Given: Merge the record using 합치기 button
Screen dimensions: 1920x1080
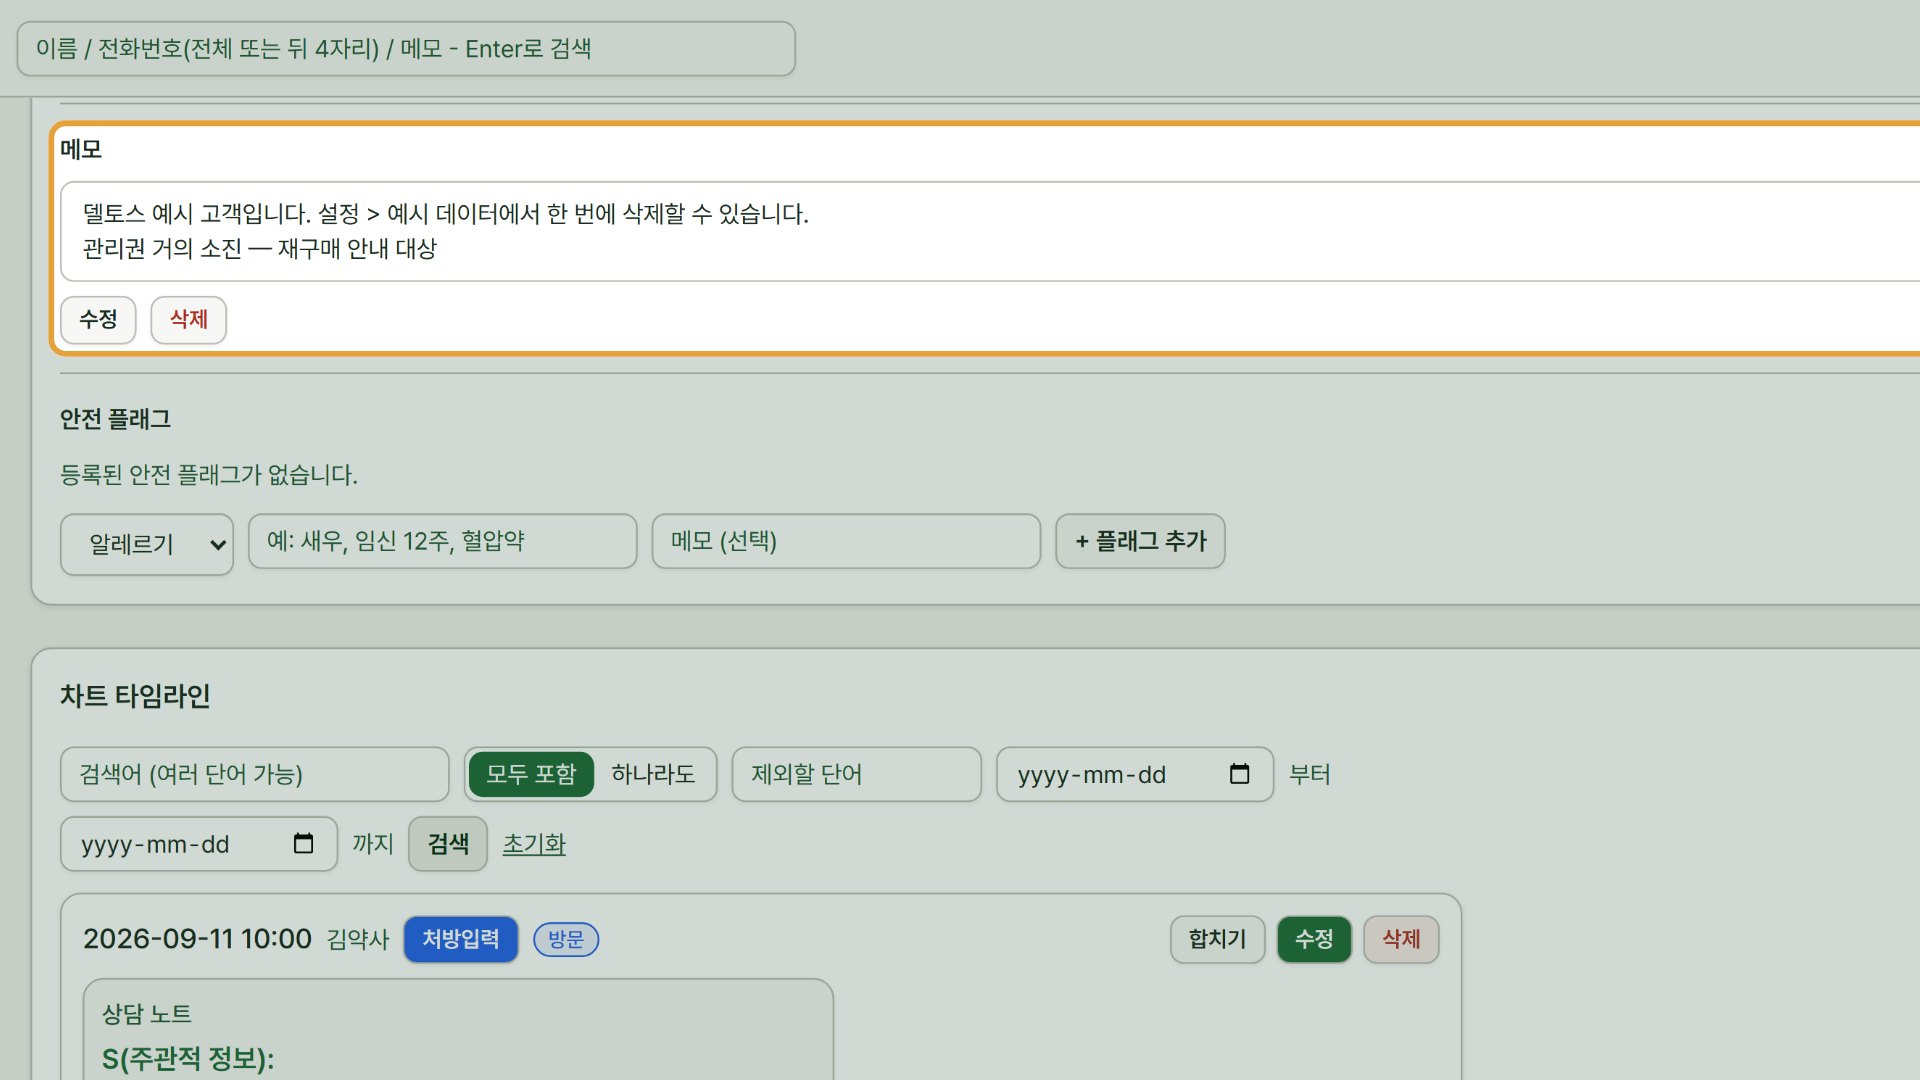Looking at the screenshot, I should click(x=1217, y=939).
